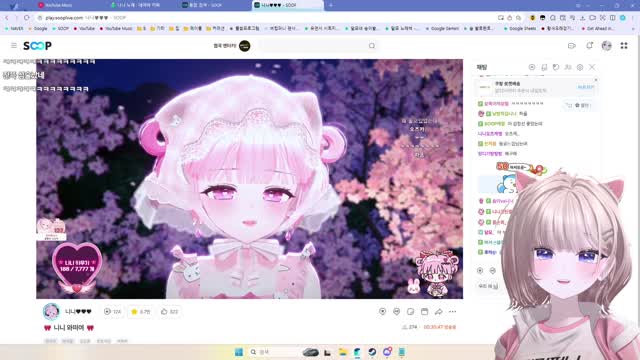Click the broadcast camera icon in header
The image size is (640, 360).
coord(571,46)
